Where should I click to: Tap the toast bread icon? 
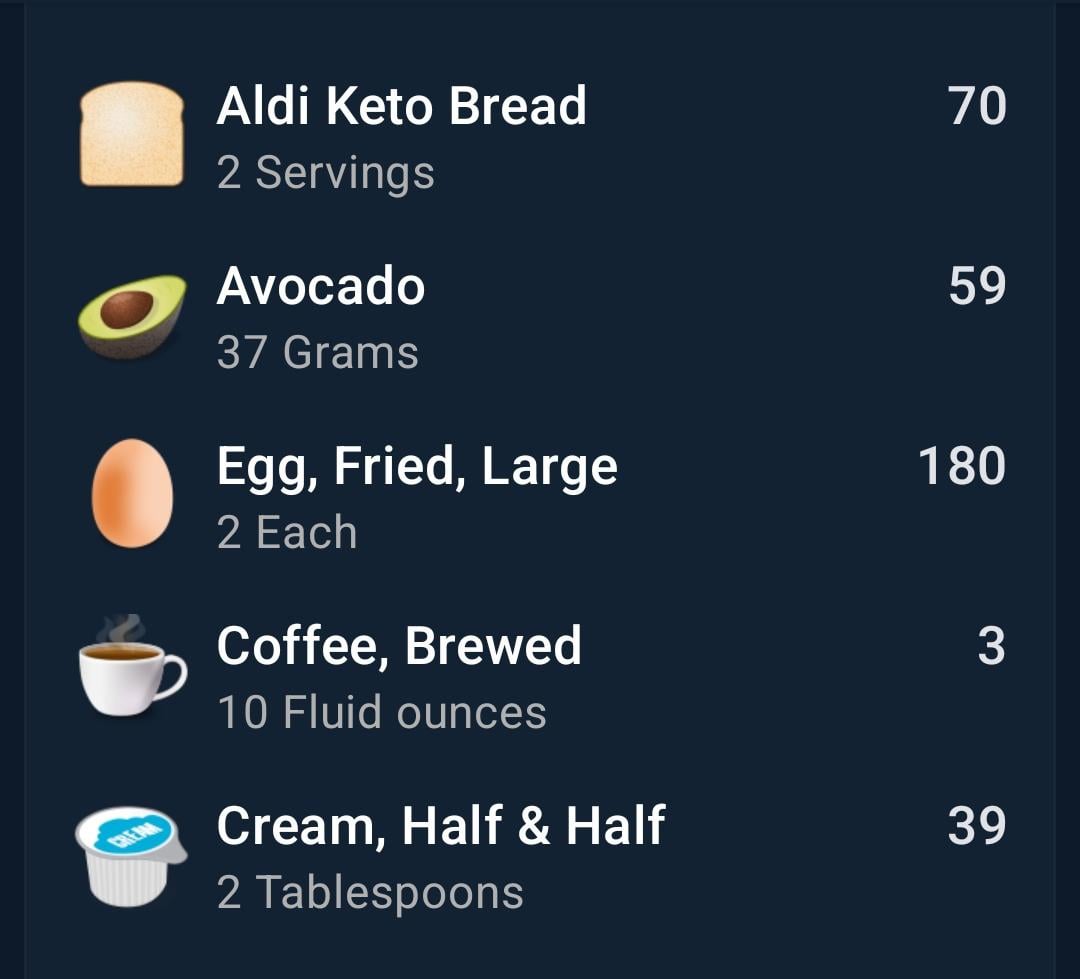pos(132,134)
